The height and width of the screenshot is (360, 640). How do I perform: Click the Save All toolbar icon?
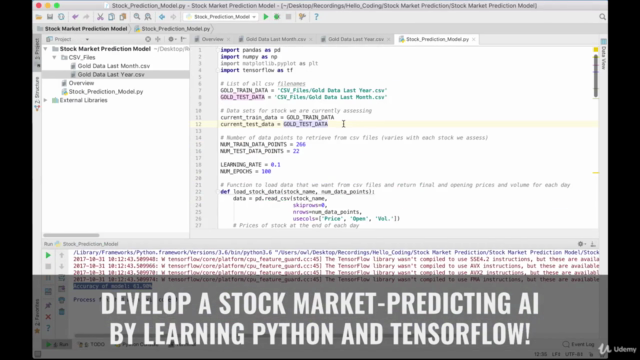click(x=50, y=17)
